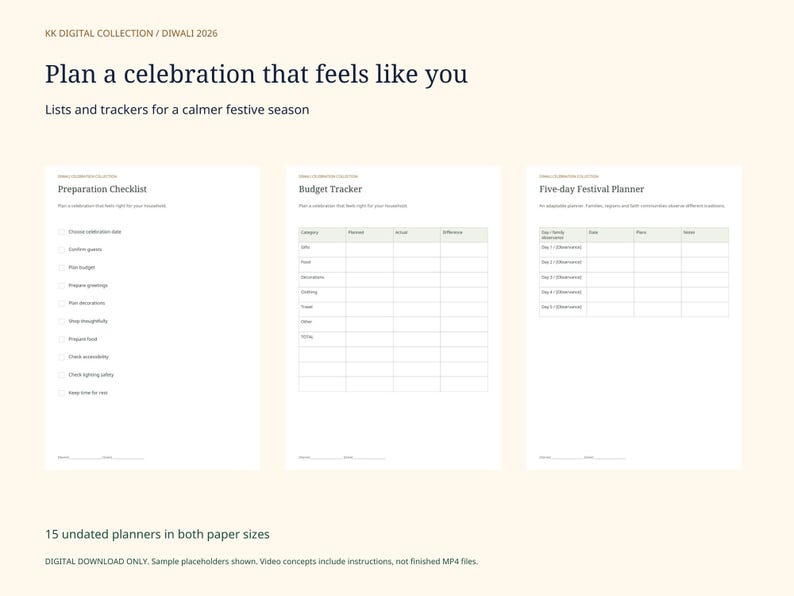Viewport: 794px width, 596px height.
Task: Select the 'Date' column header in Festival Planner
Action: click(610, 234)
